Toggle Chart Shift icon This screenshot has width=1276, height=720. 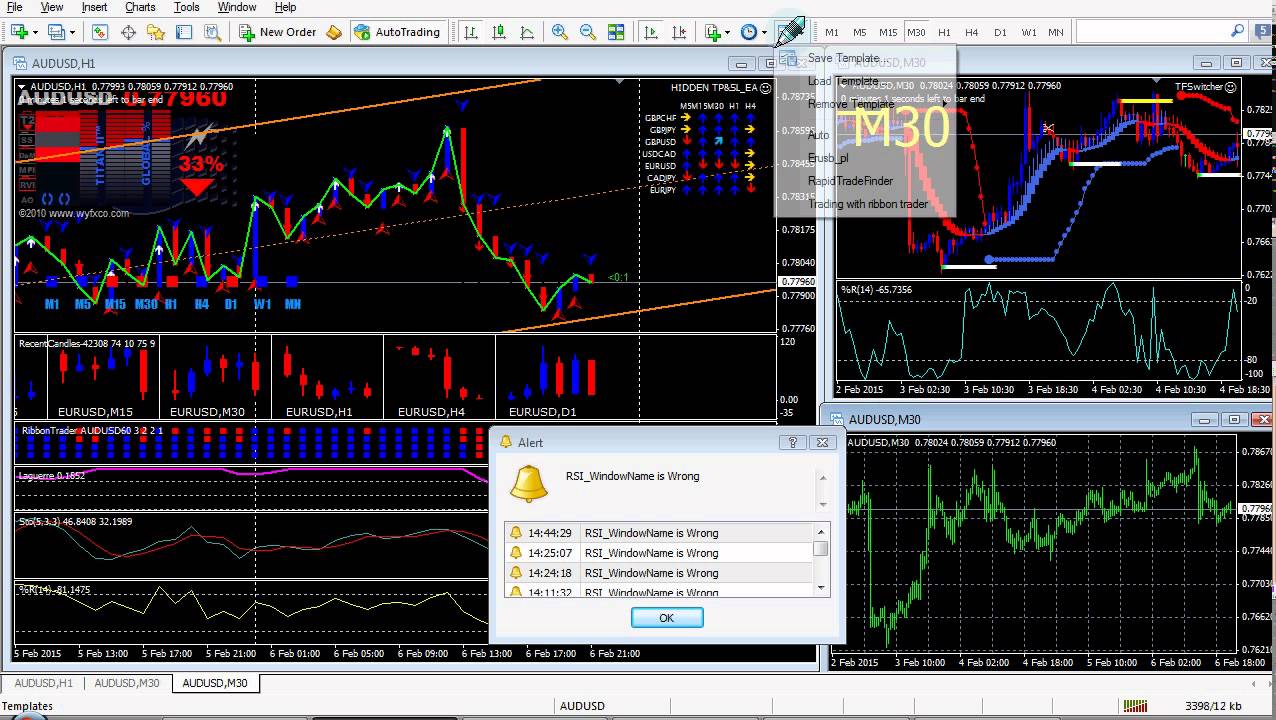coord(679,32)
